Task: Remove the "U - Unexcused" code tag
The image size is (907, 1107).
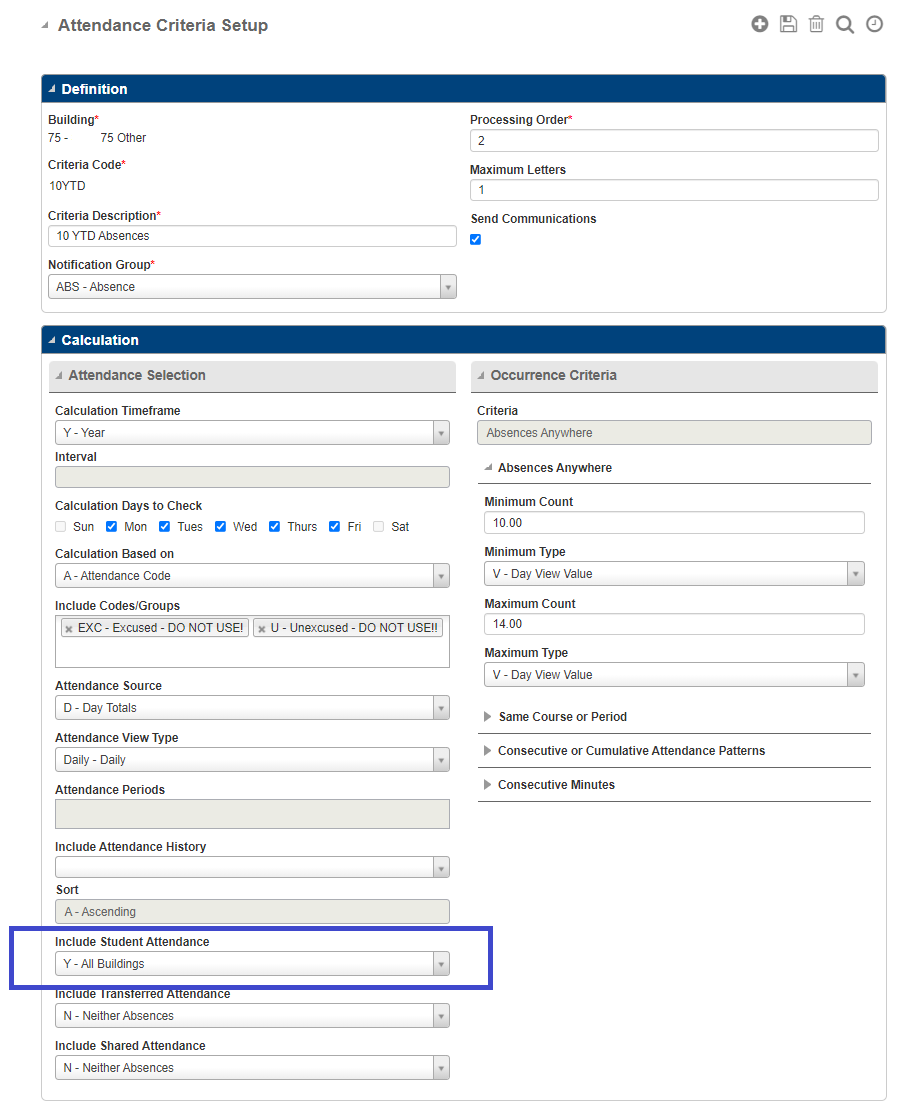Action: [260, 627]
